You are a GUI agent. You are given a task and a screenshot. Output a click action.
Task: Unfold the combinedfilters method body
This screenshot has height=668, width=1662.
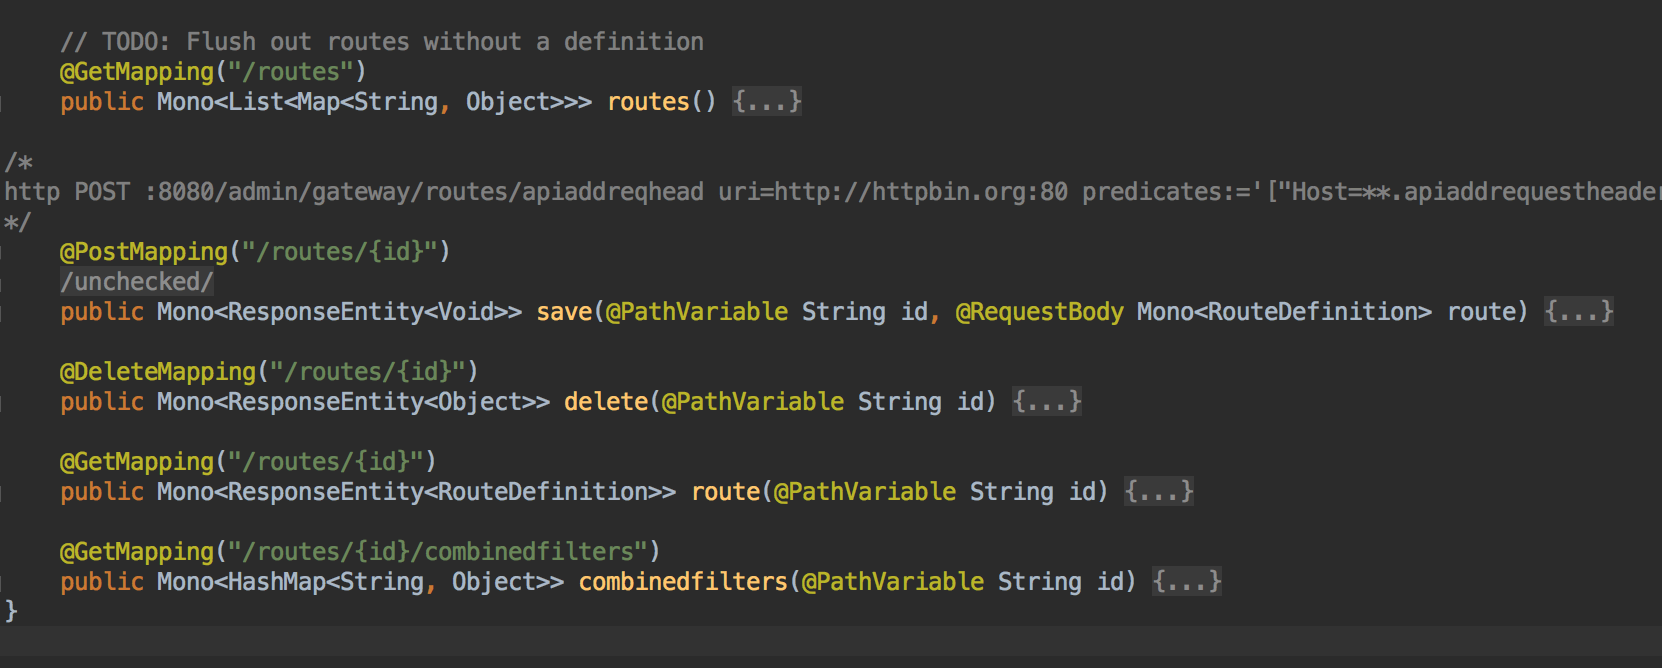(1187, 582)
